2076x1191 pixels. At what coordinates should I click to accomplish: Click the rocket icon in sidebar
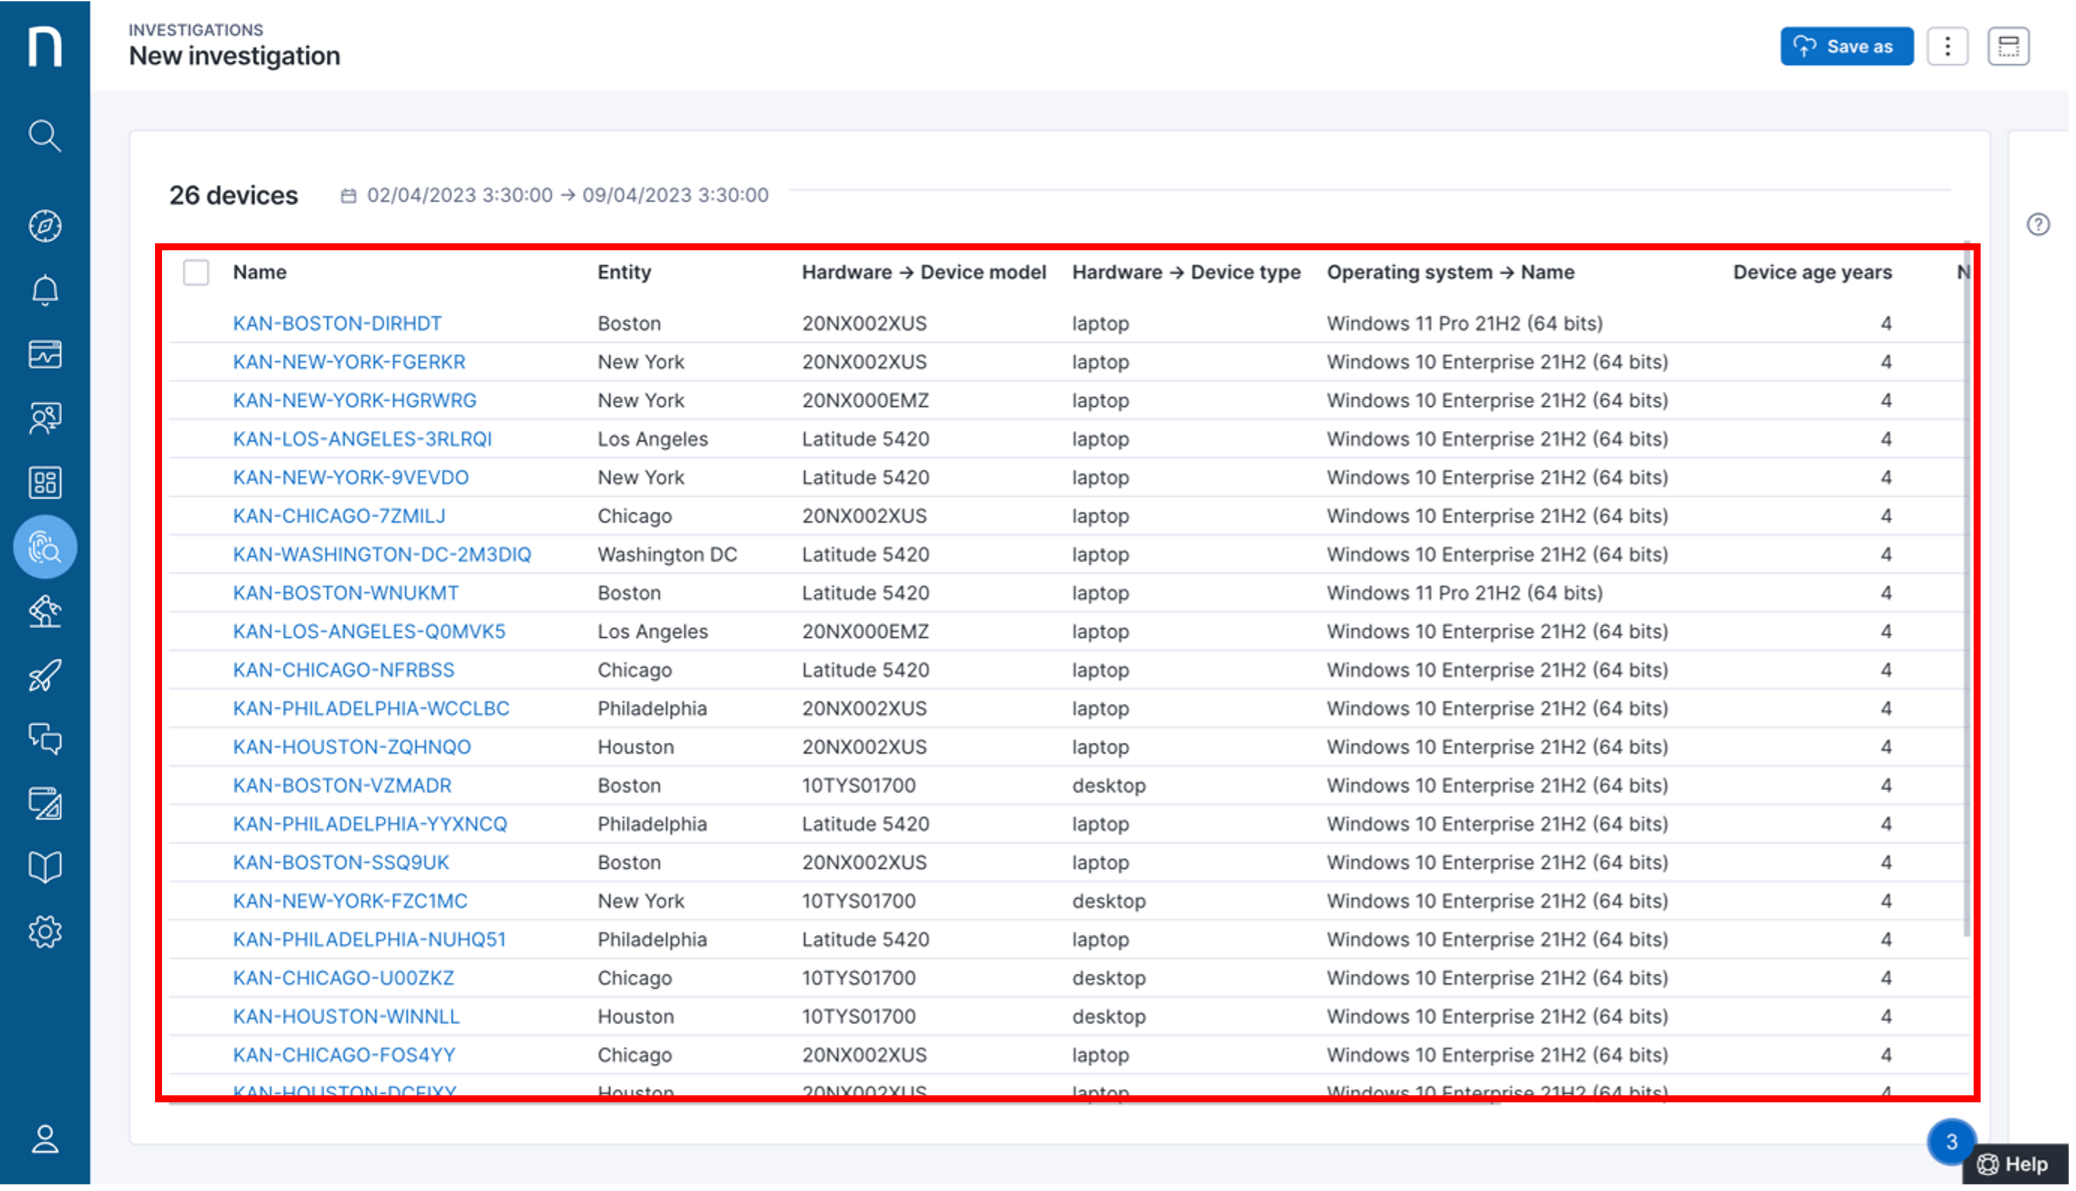(x=44, y=676)
